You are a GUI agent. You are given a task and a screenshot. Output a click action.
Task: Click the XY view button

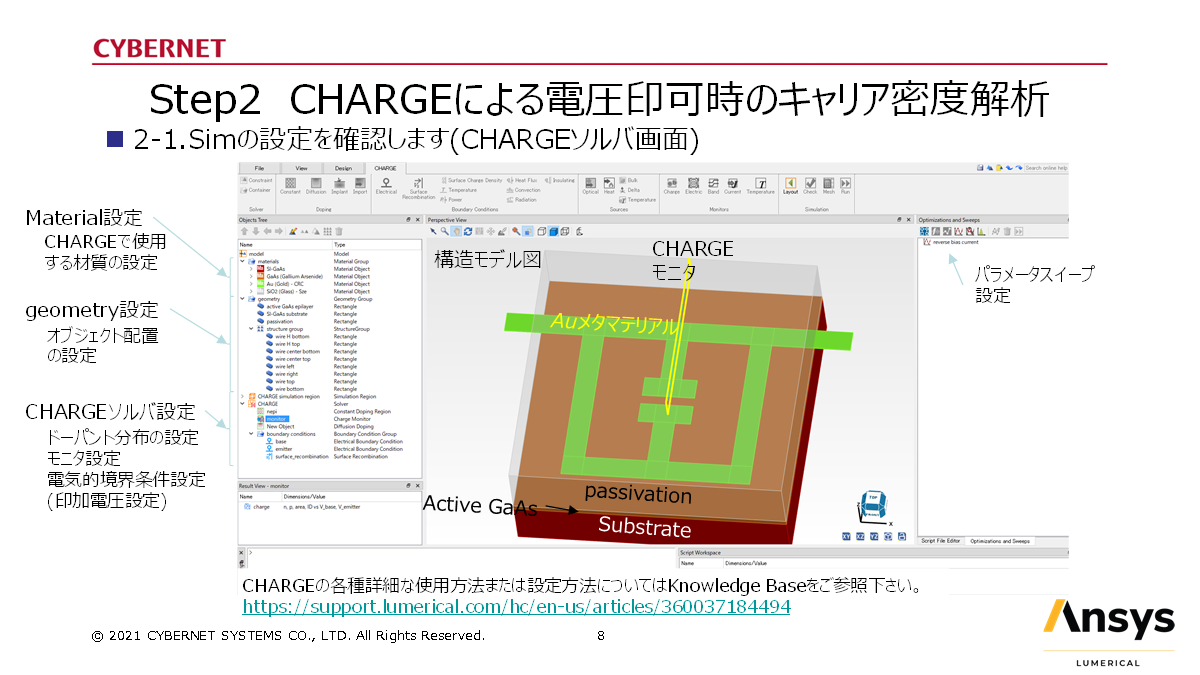[x=846, y=536]
